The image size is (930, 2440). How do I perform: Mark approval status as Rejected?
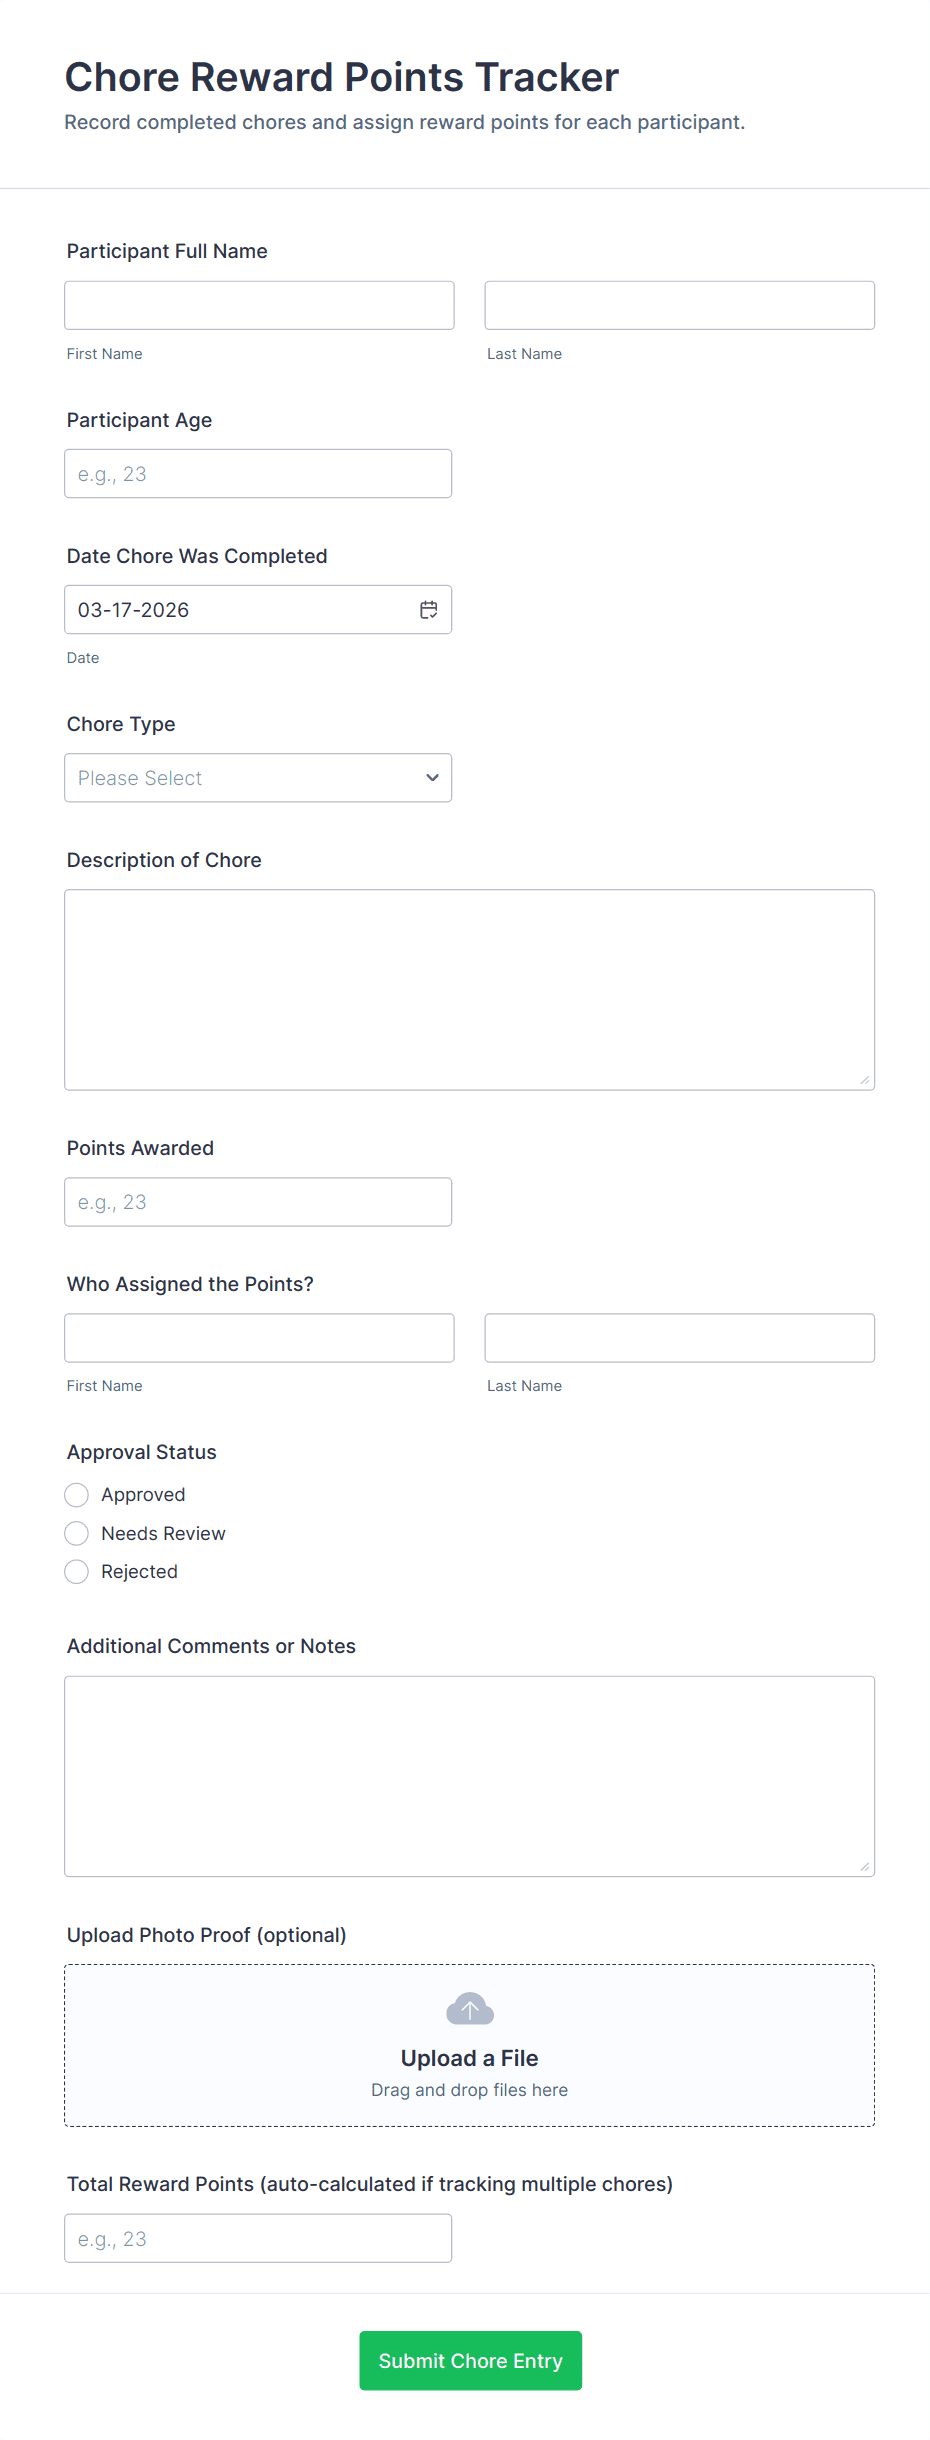77,1572
